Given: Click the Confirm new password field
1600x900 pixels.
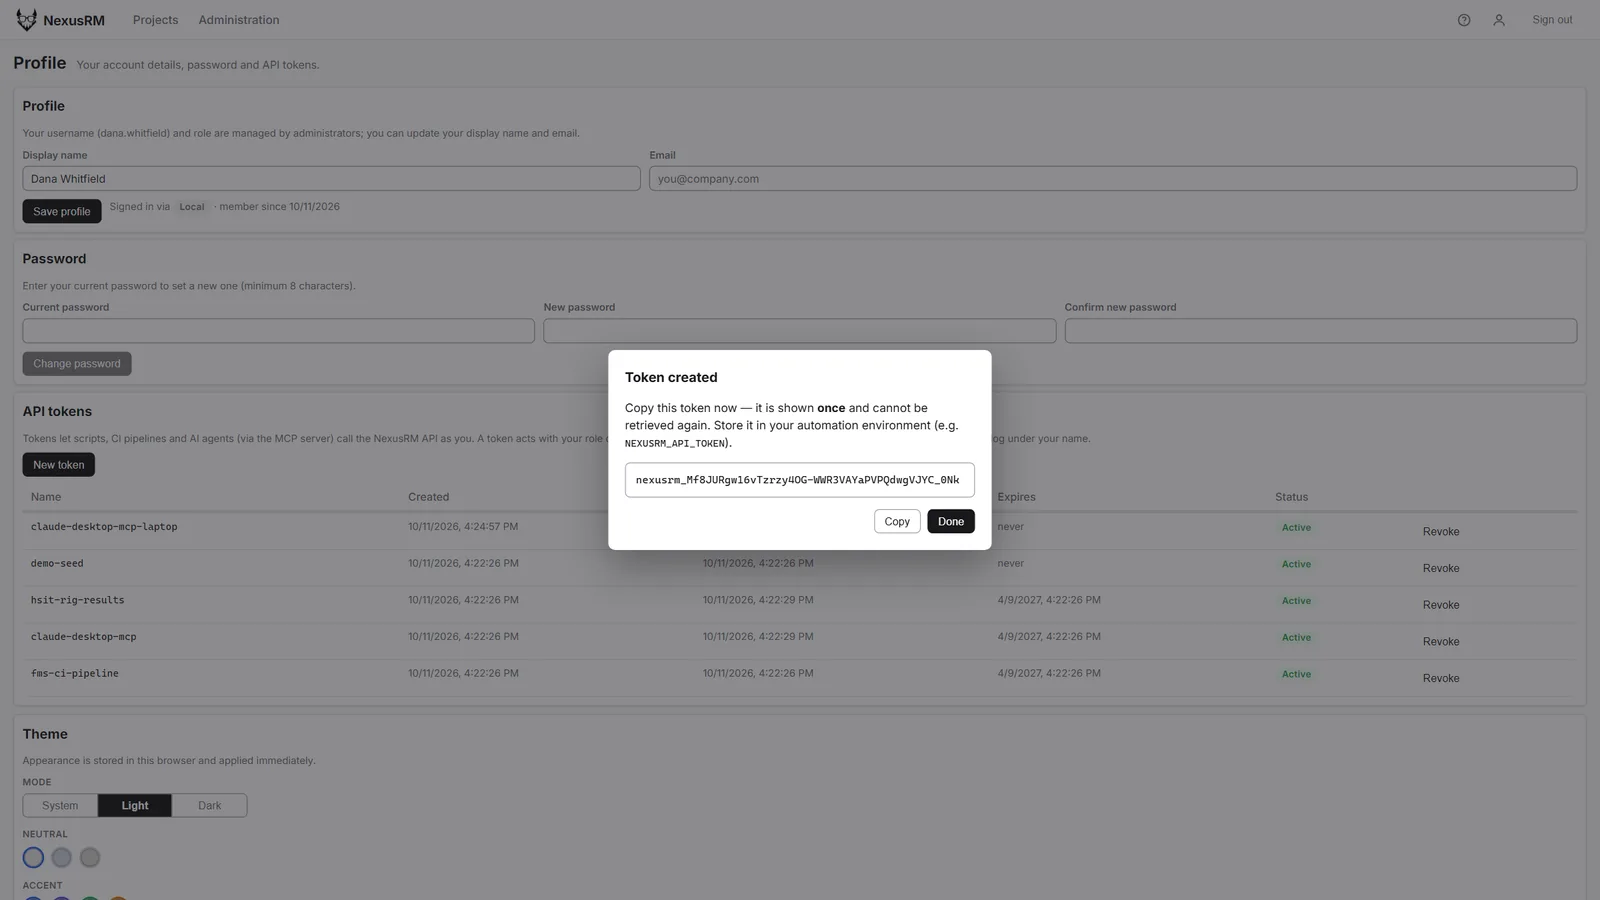Looking at the screenshot, I should coord(1321,331).
